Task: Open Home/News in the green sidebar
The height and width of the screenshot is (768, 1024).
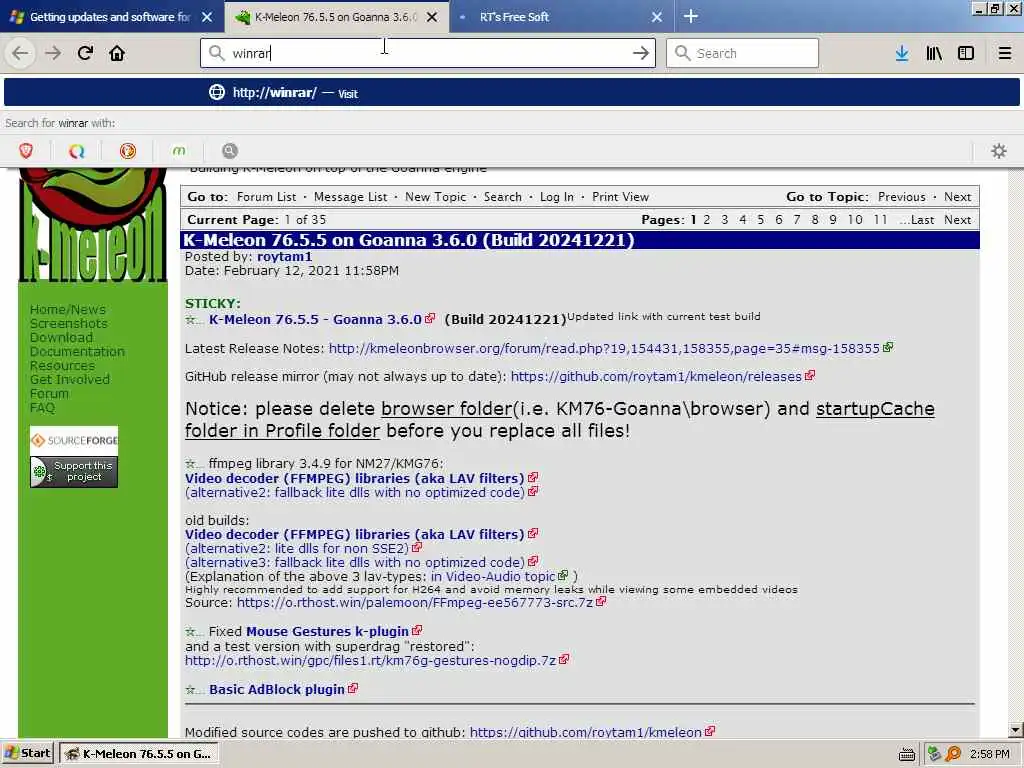Action: click(67, 310)
